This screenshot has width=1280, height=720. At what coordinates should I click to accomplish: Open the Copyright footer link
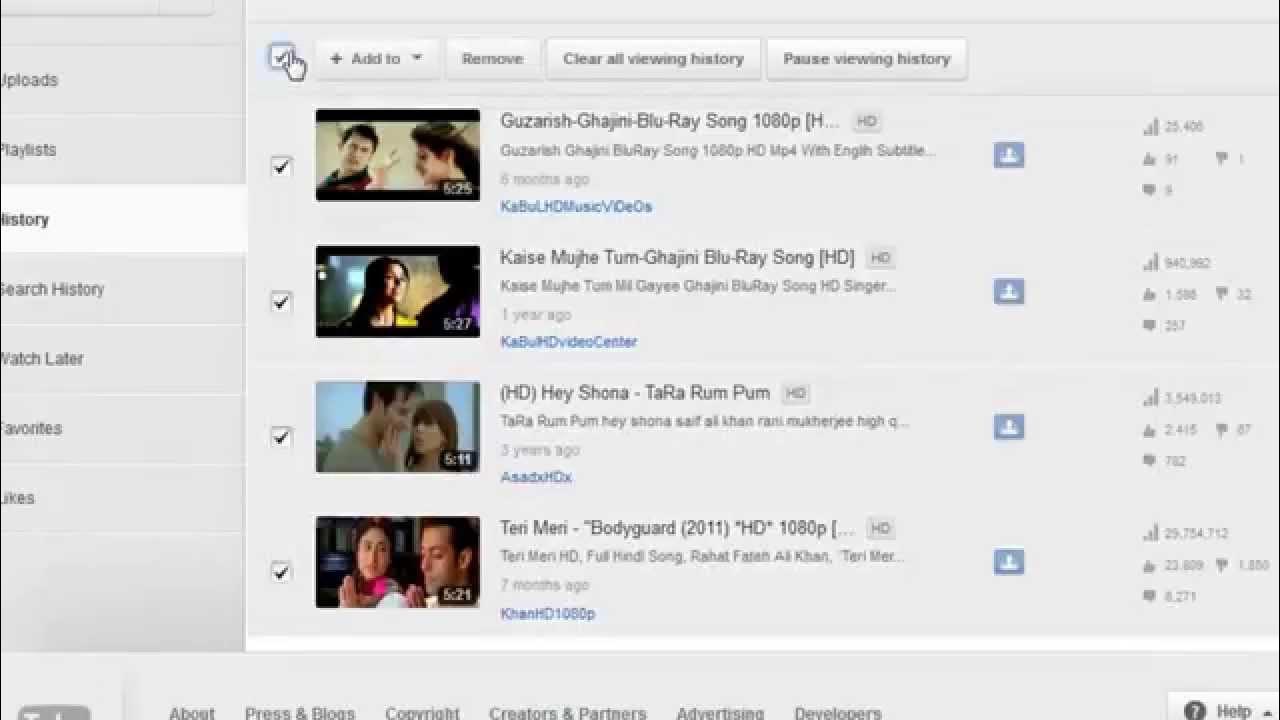coord(422,712)
